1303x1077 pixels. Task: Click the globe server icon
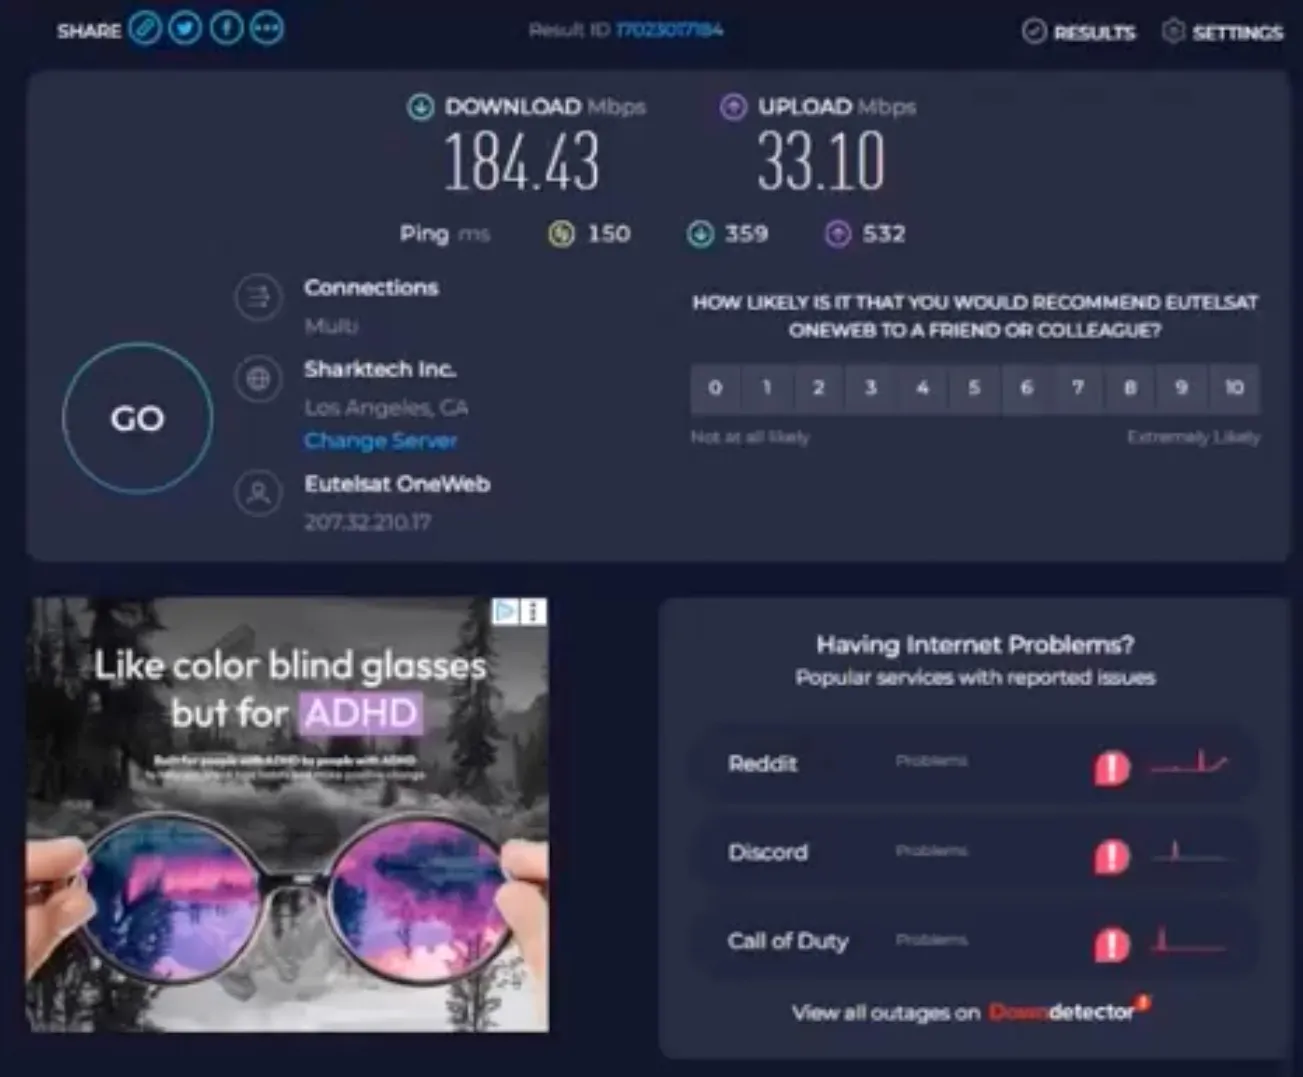point(258,379)
